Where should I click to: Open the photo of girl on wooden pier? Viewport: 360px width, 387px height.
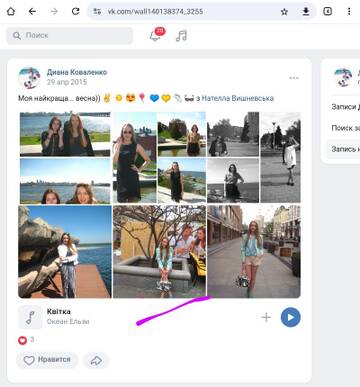(x=65, y=252)
